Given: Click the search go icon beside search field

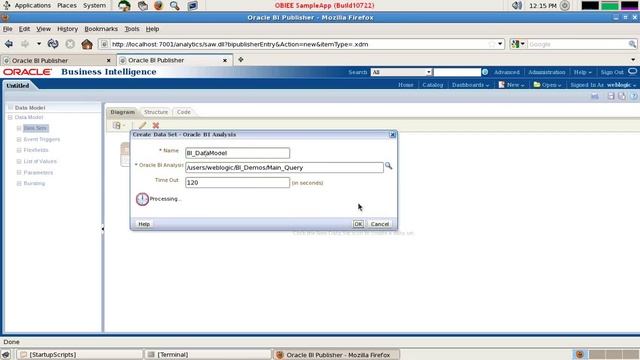Looking at the screenshot, I should 485,72.
